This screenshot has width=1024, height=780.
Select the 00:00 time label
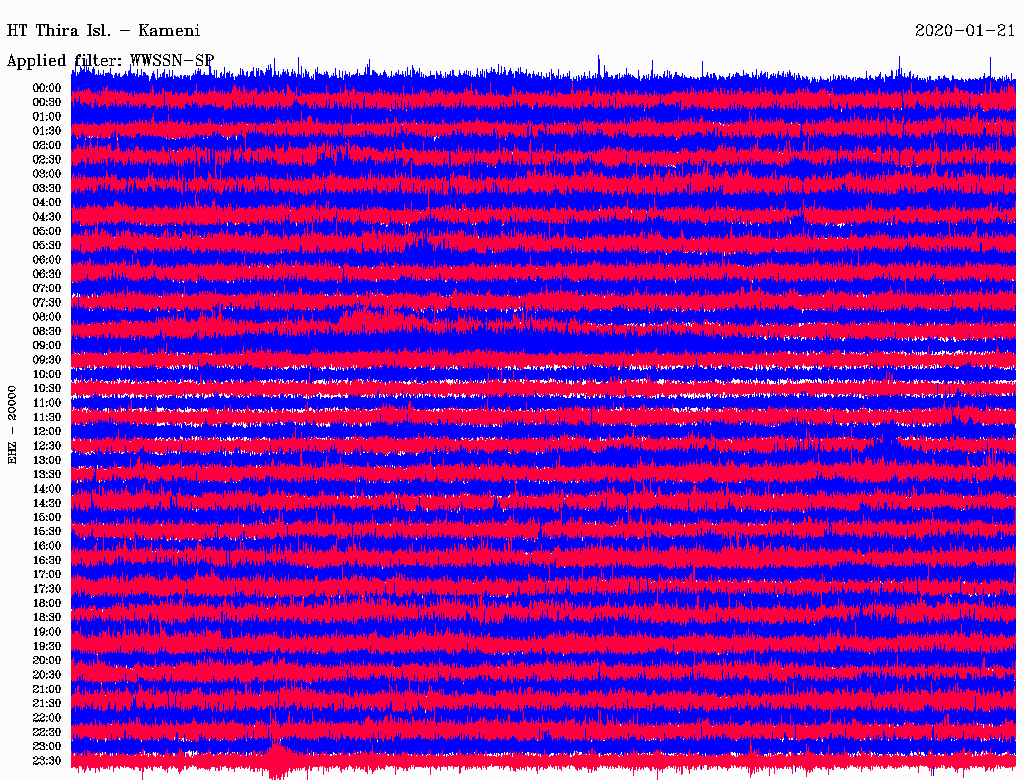tap(47, 88)
